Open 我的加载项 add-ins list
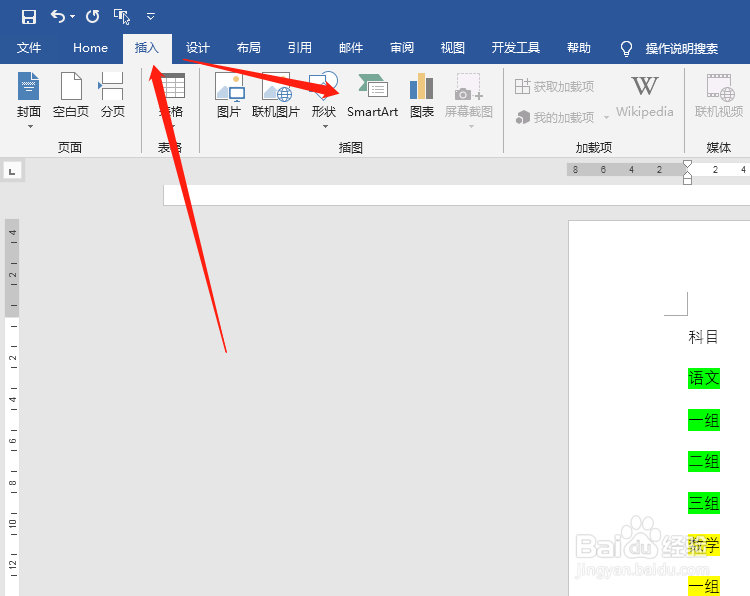 (x=555, y=117)
